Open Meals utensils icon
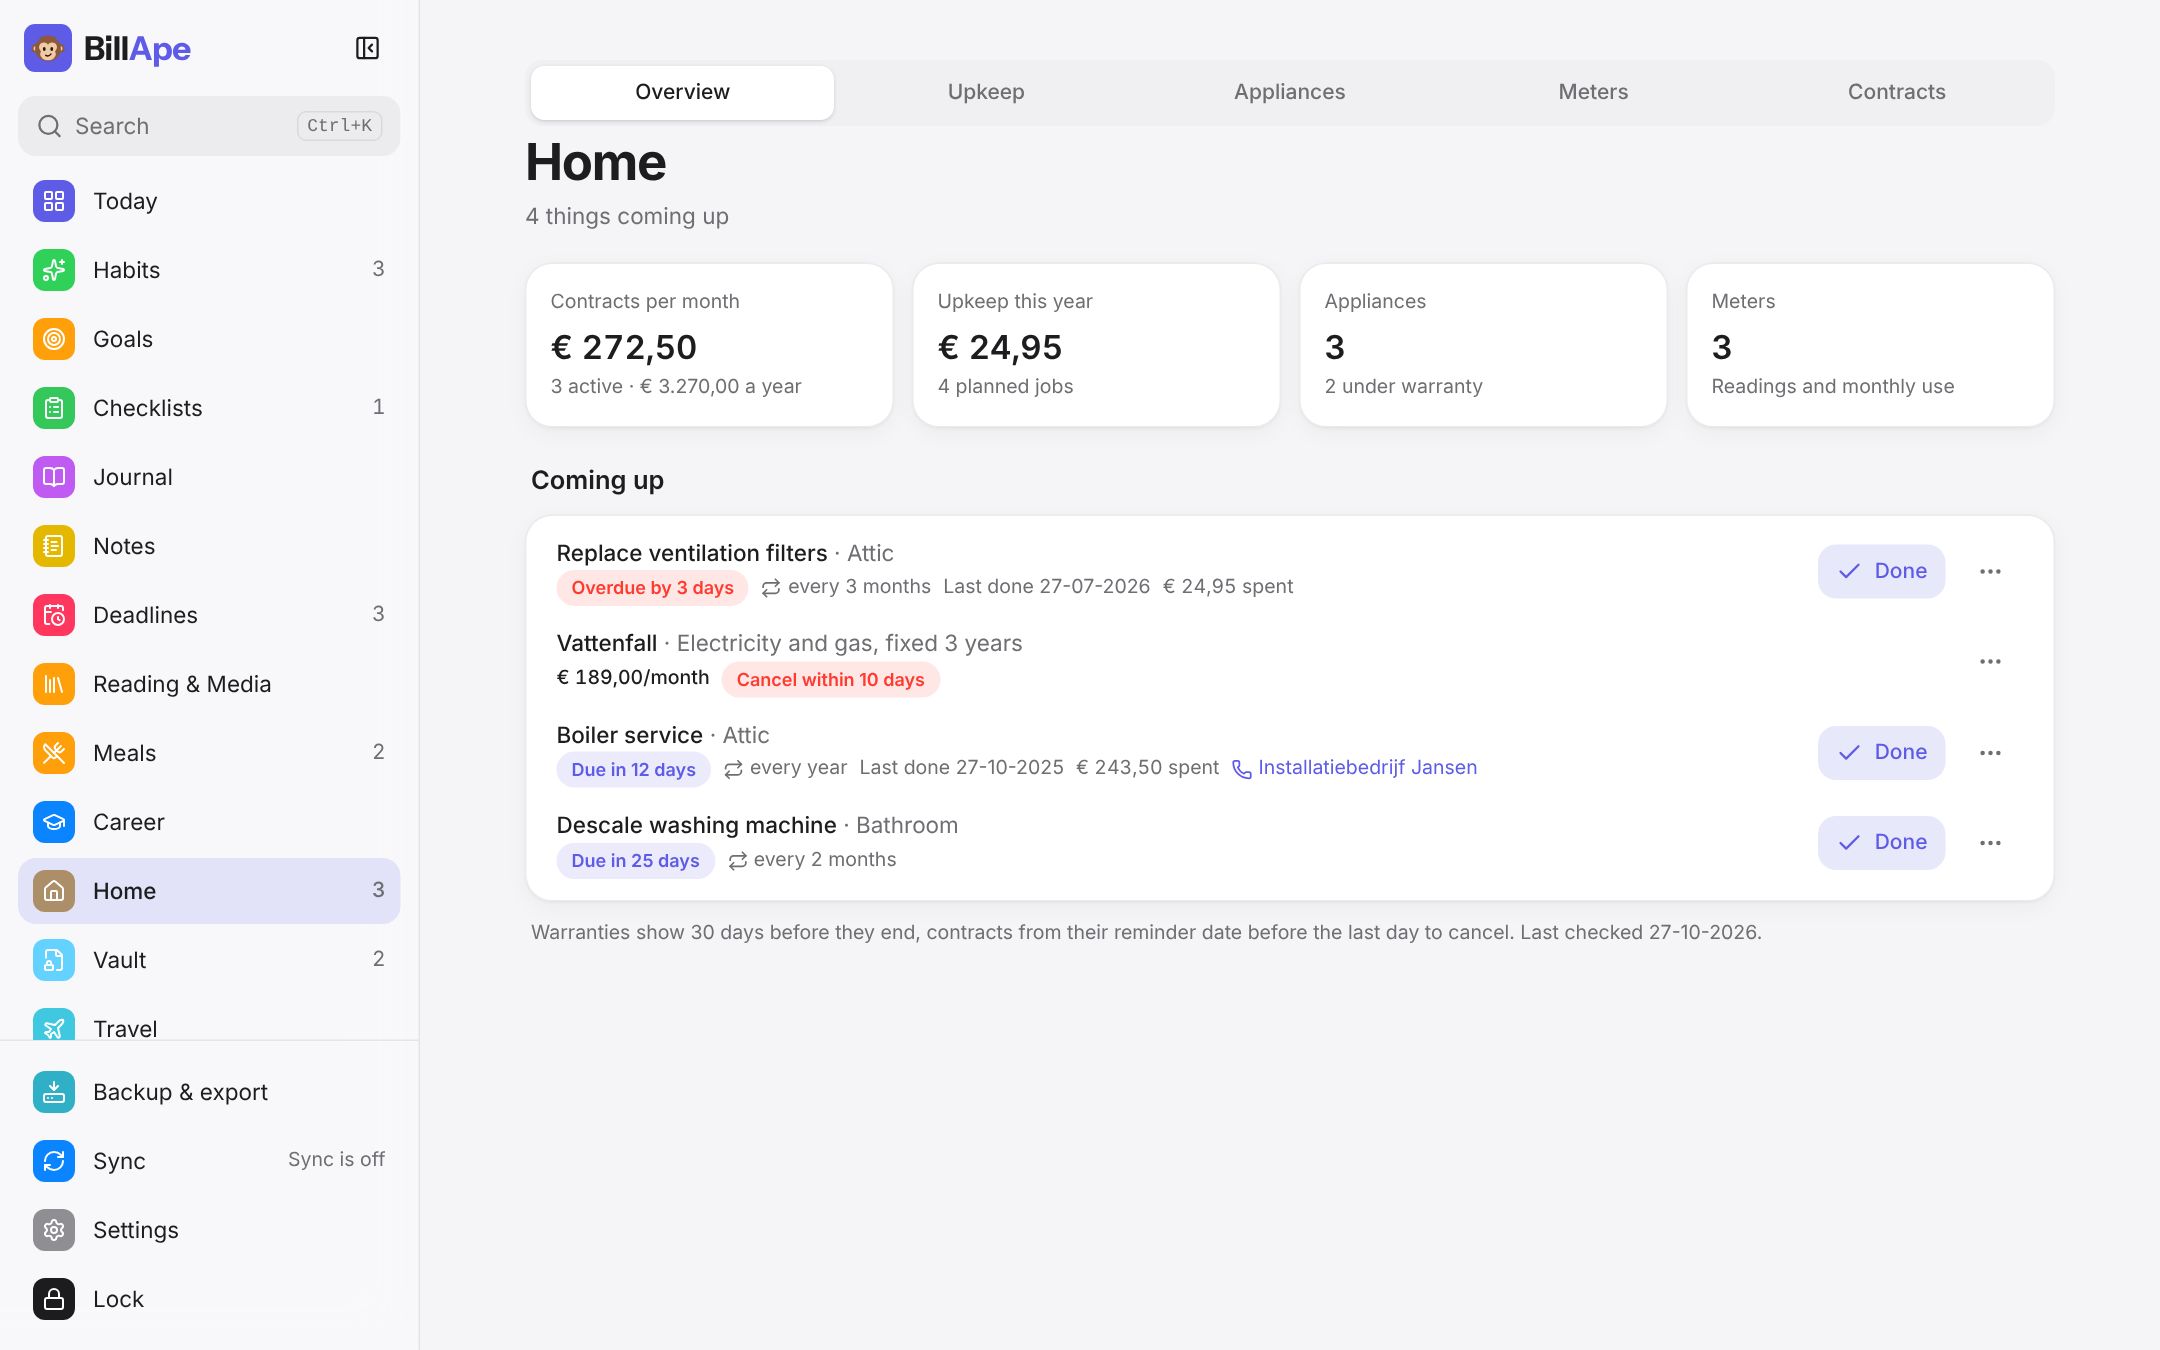 [54, 753]
